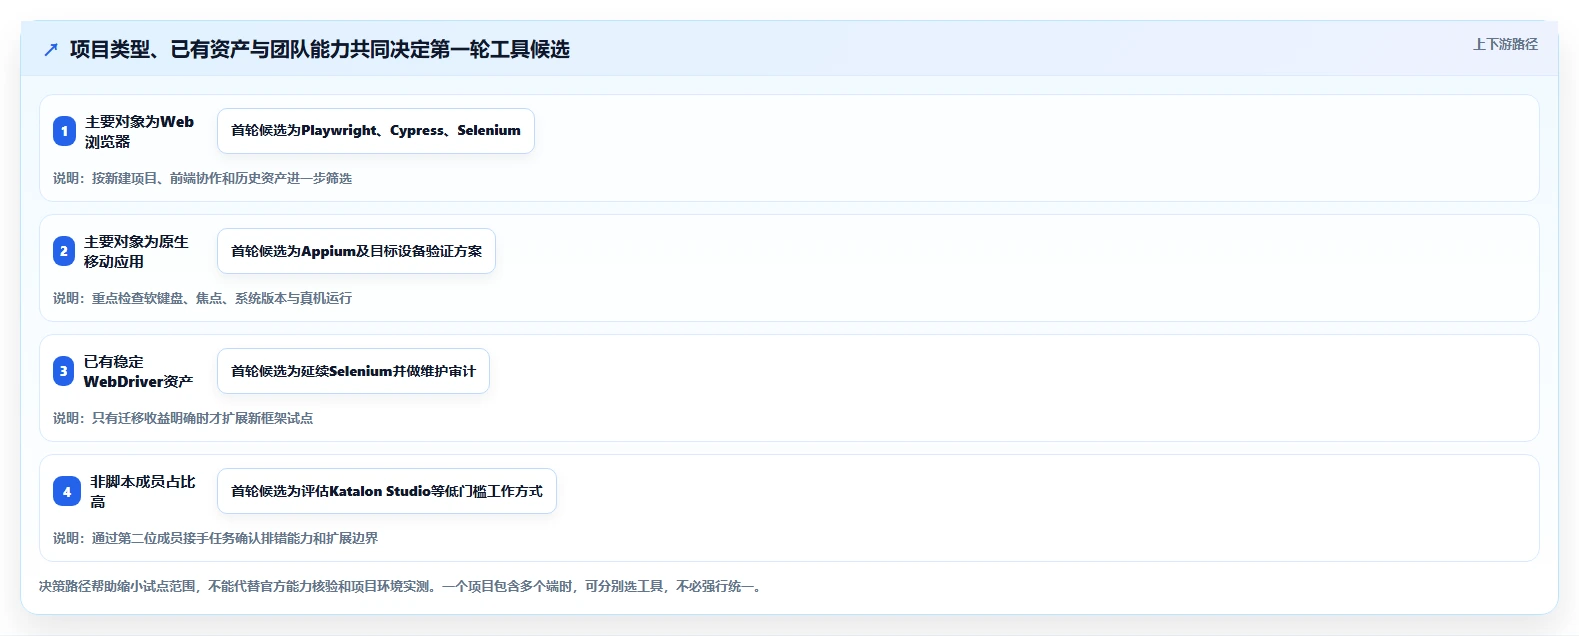This screenshot has width=1579, height=636.
Task: Click the step 3 number badge
Action: pyautogui.click(x=64, y=371)
